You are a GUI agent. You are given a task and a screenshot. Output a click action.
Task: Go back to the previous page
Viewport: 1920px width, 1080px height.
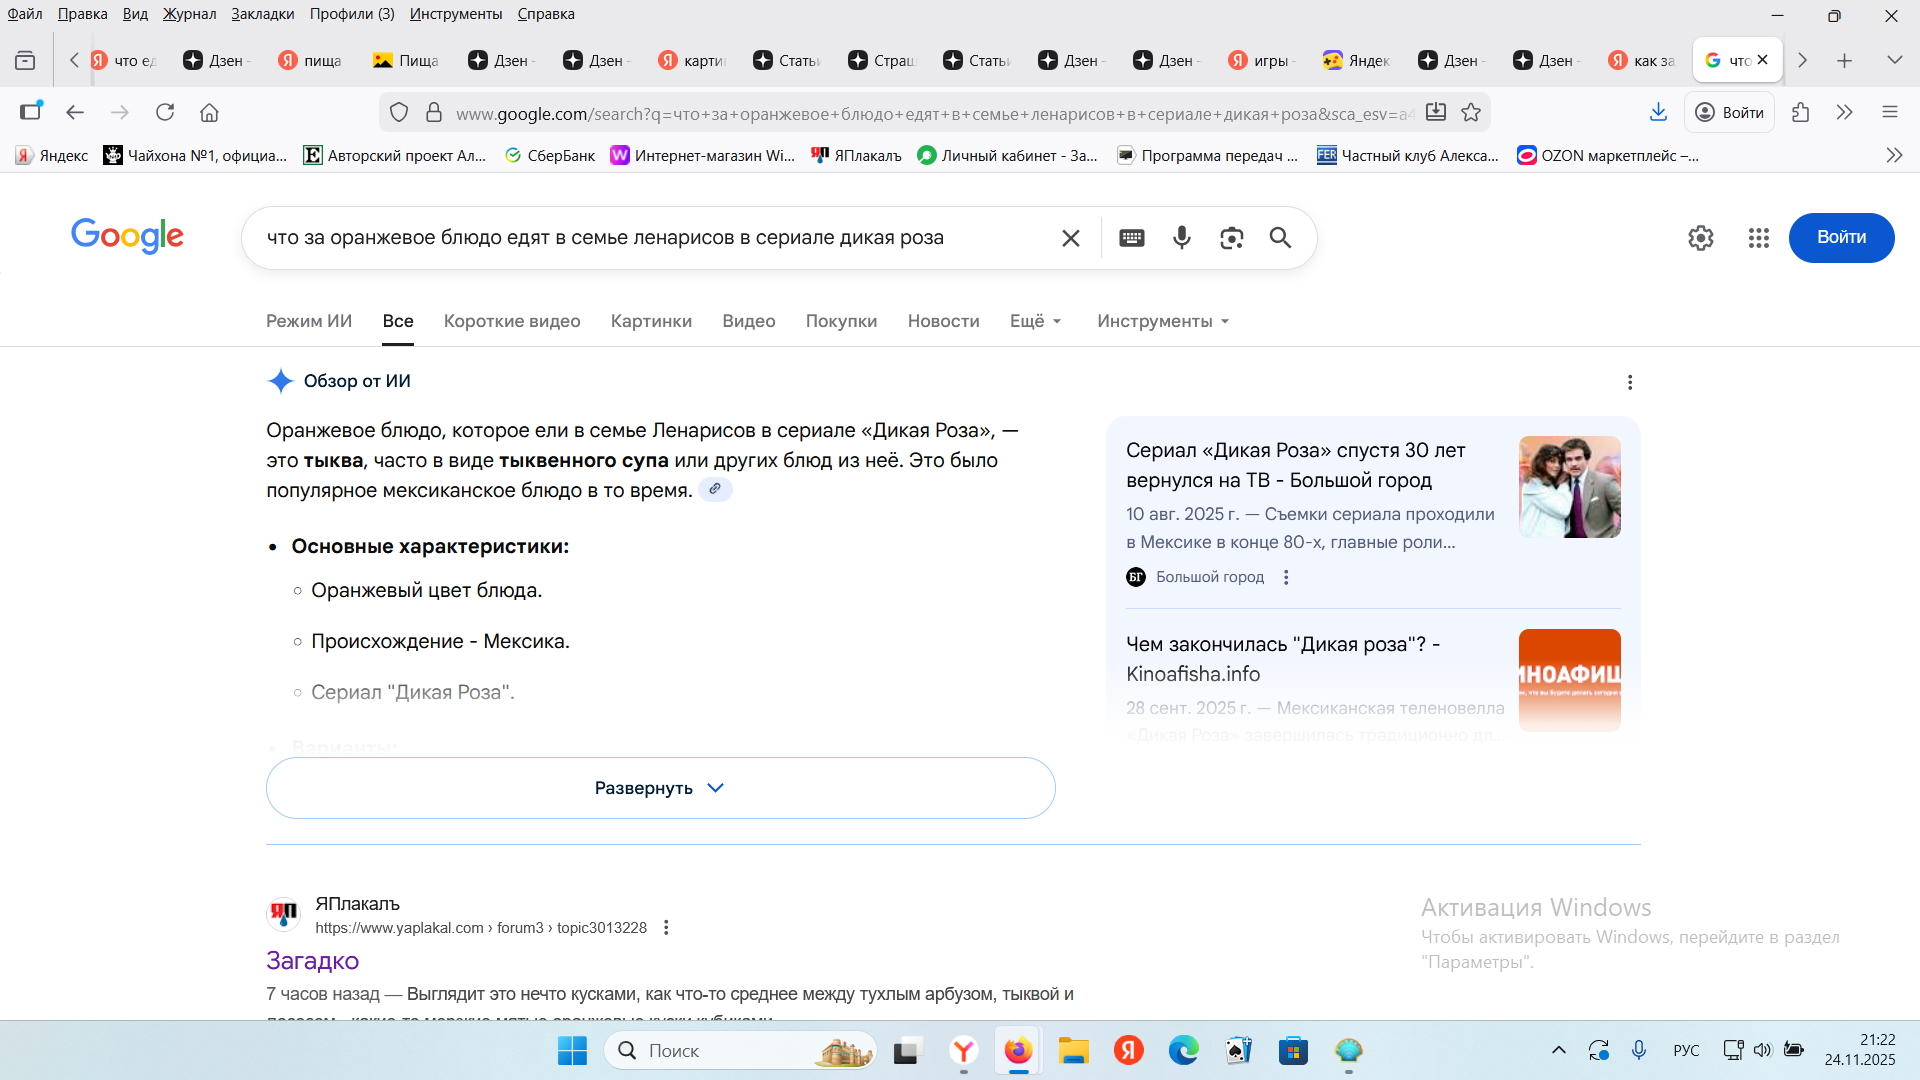tap(75, 113)
